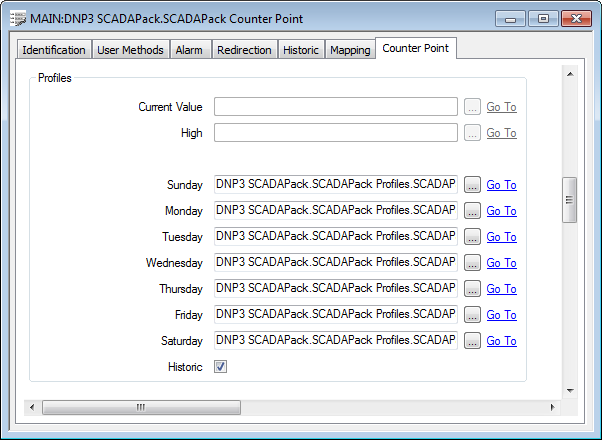Click the Saturday profile field
Image resolution: width=602 pixels, height=440 pixels.
(336, 341)
